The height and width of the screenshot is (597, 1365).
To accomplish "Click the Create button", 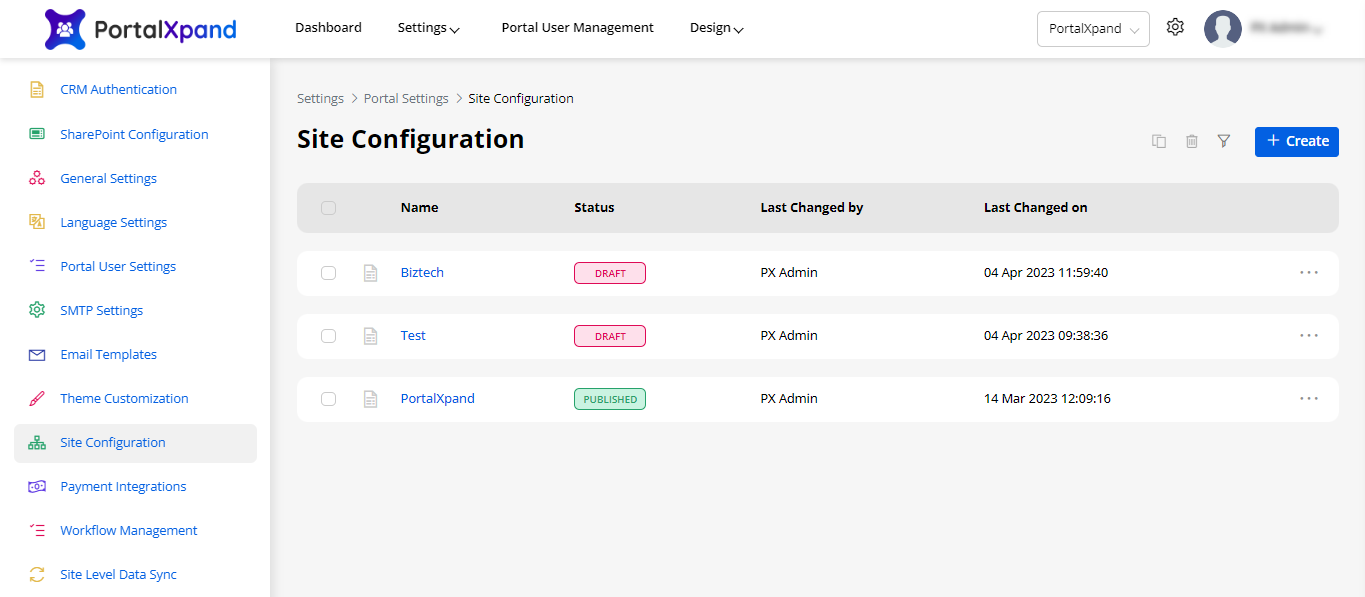I will click(x=1296, y=141).
